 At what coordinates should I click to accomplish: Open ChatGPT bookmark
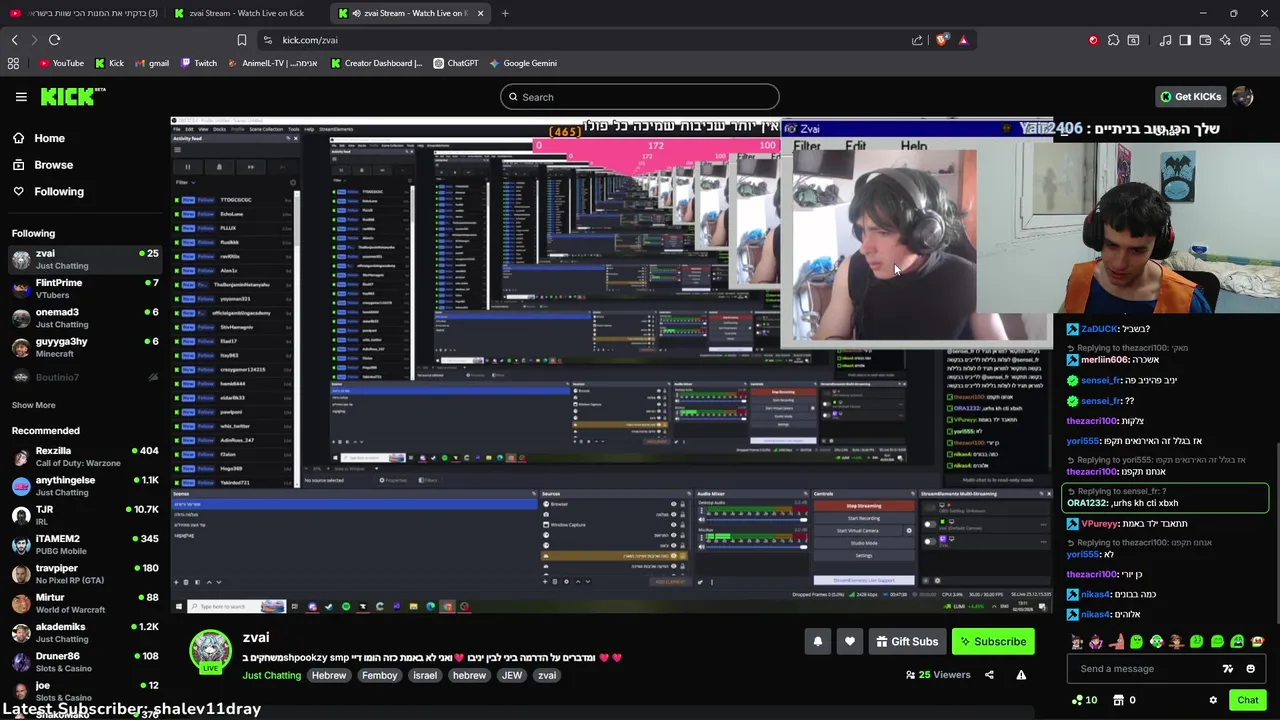click(x=455, y=63)
